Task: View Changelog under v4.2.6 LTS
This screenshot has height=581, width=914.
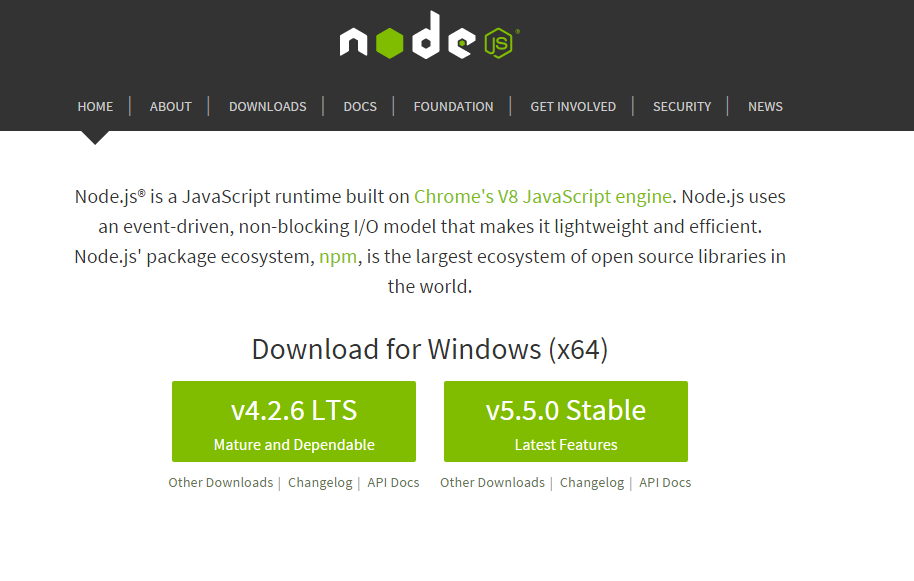Action: point(320,483)
